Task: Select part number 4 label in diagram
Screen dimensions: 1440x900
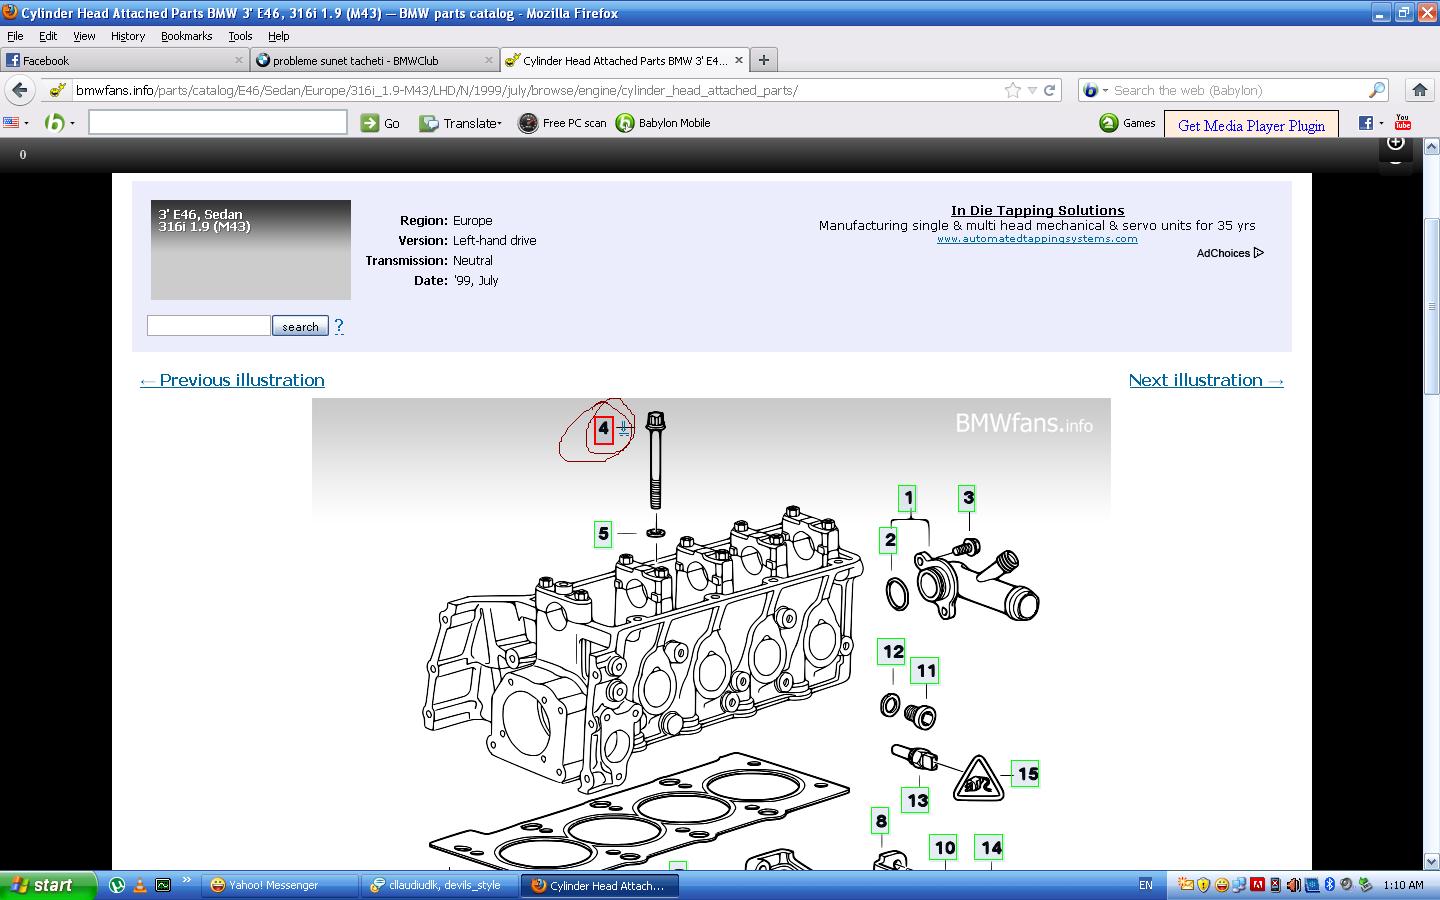Action: click(603, 429)
